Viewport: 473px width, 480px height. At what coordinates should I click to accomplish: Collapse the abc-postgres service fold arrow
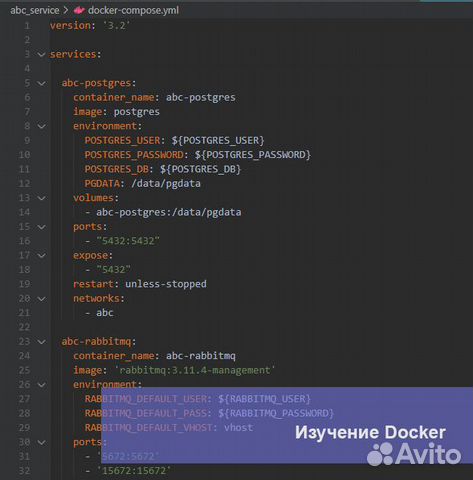[41, 83]
